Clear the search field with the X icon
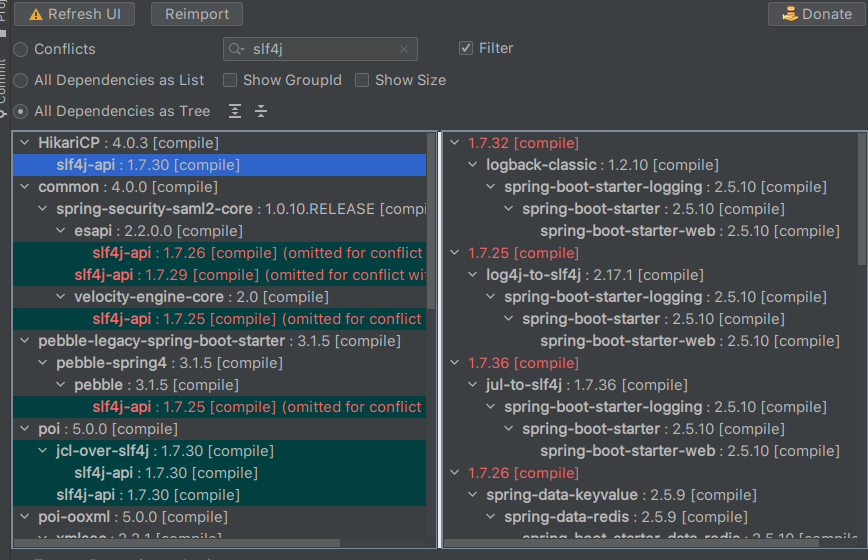This screenshot has width=868, height=560. pos(404,49)
